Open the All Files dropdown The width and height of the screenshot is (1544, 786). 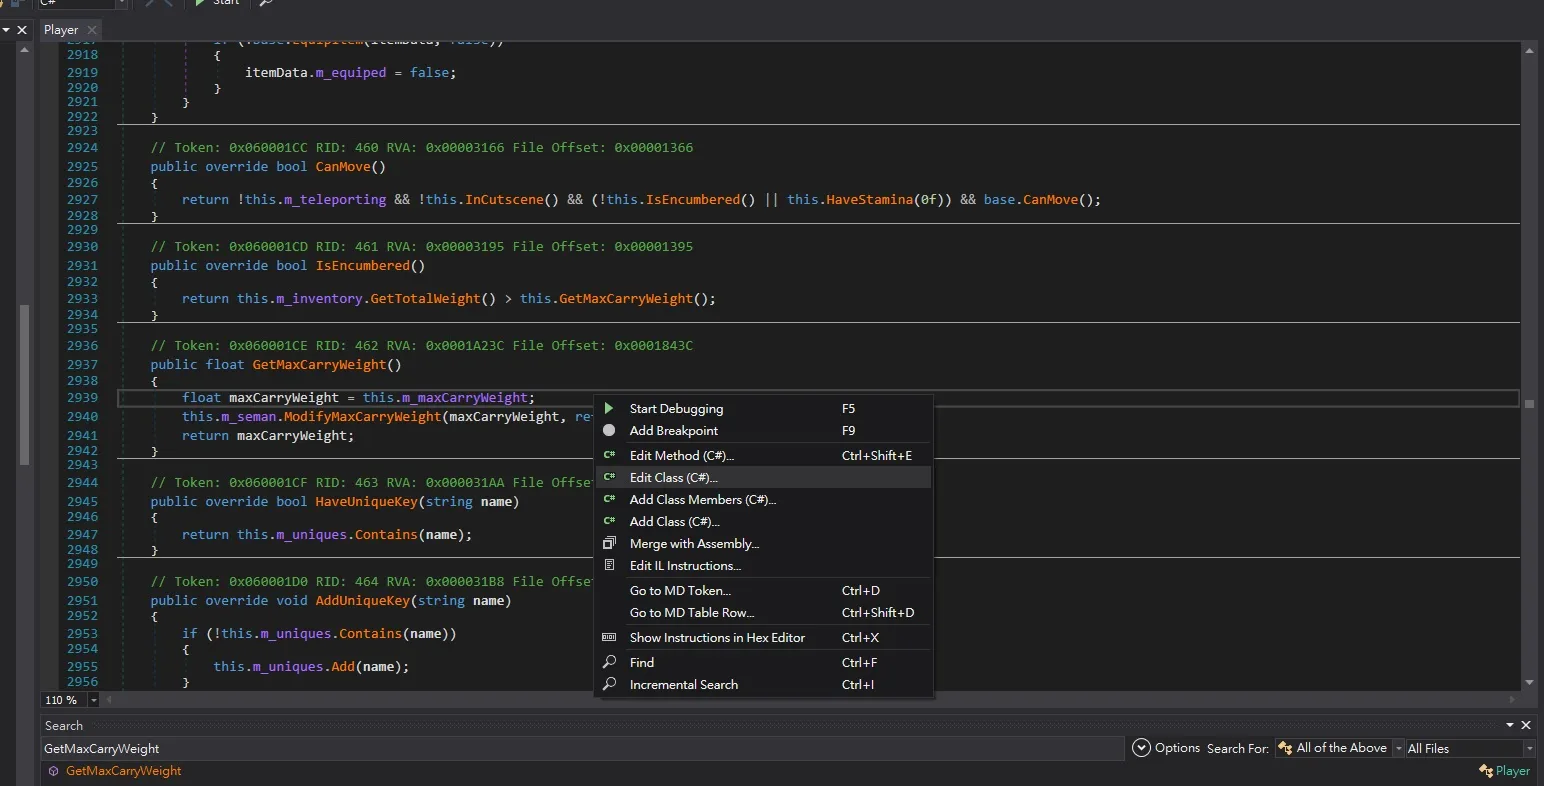(x=1470, y=748)
